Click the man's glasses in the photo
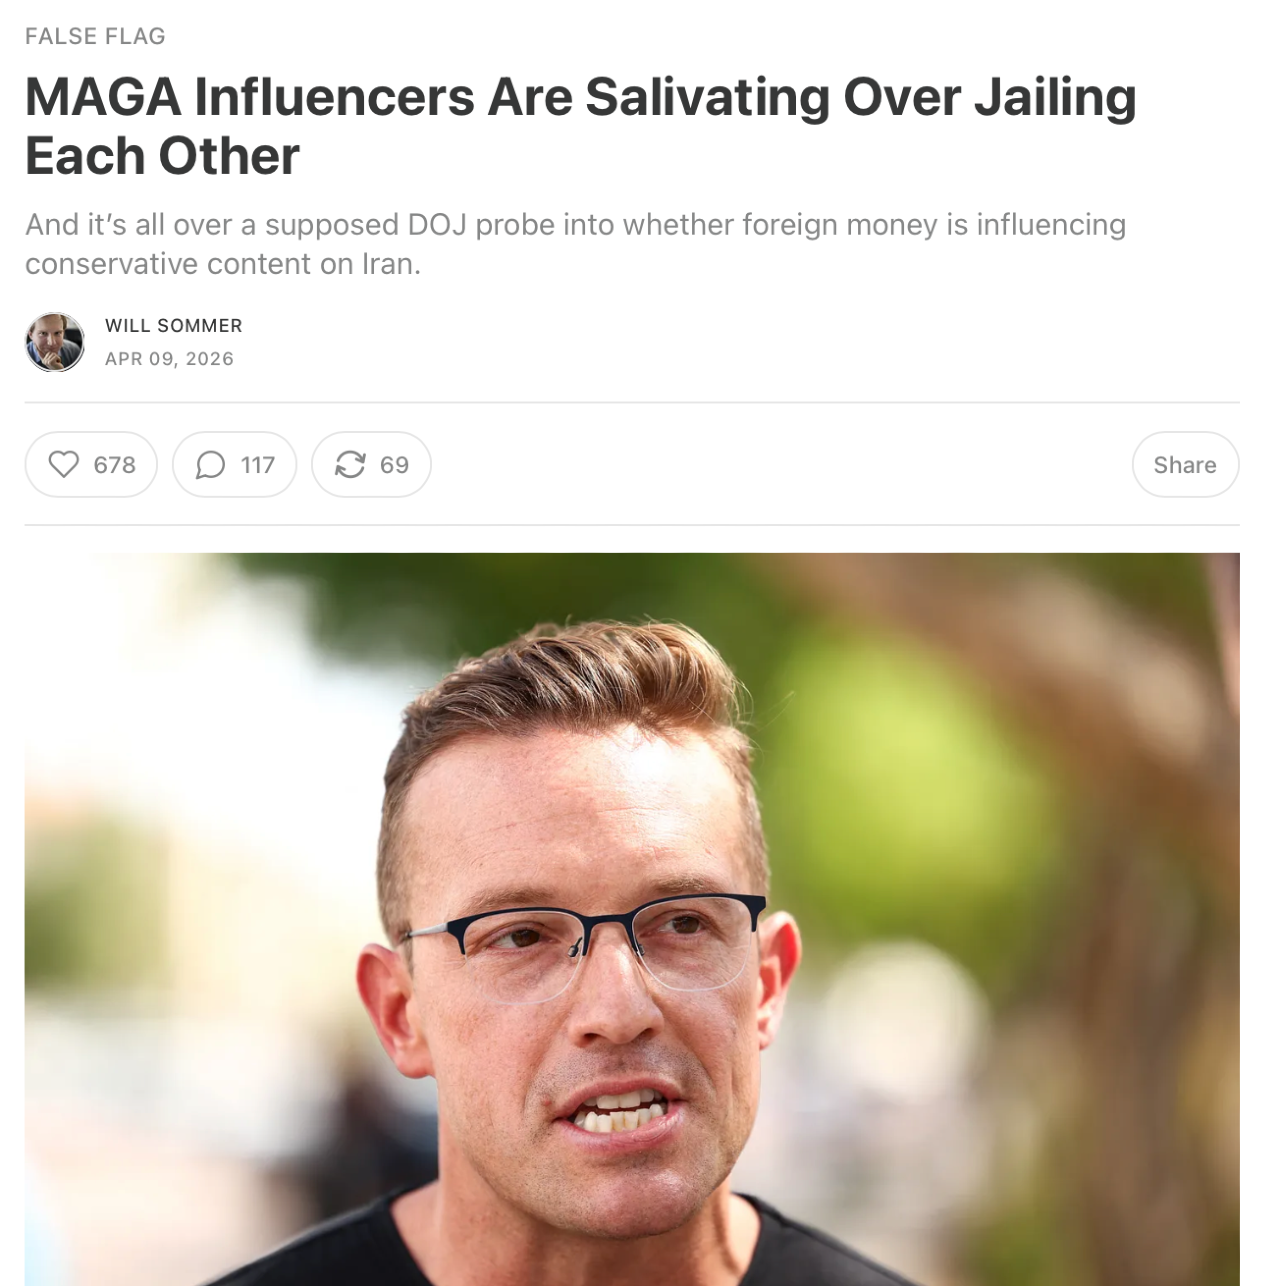The width and height of the screenshot is (1280, 1286). coord(585,945)
